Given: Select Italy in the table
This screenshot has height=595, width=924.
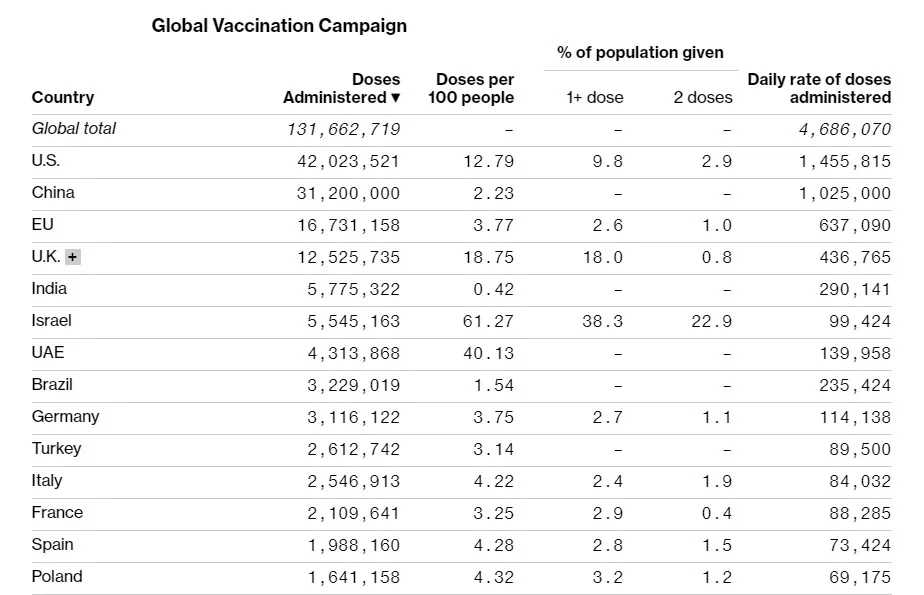Looking at the screenshot, I should point(47,480).
